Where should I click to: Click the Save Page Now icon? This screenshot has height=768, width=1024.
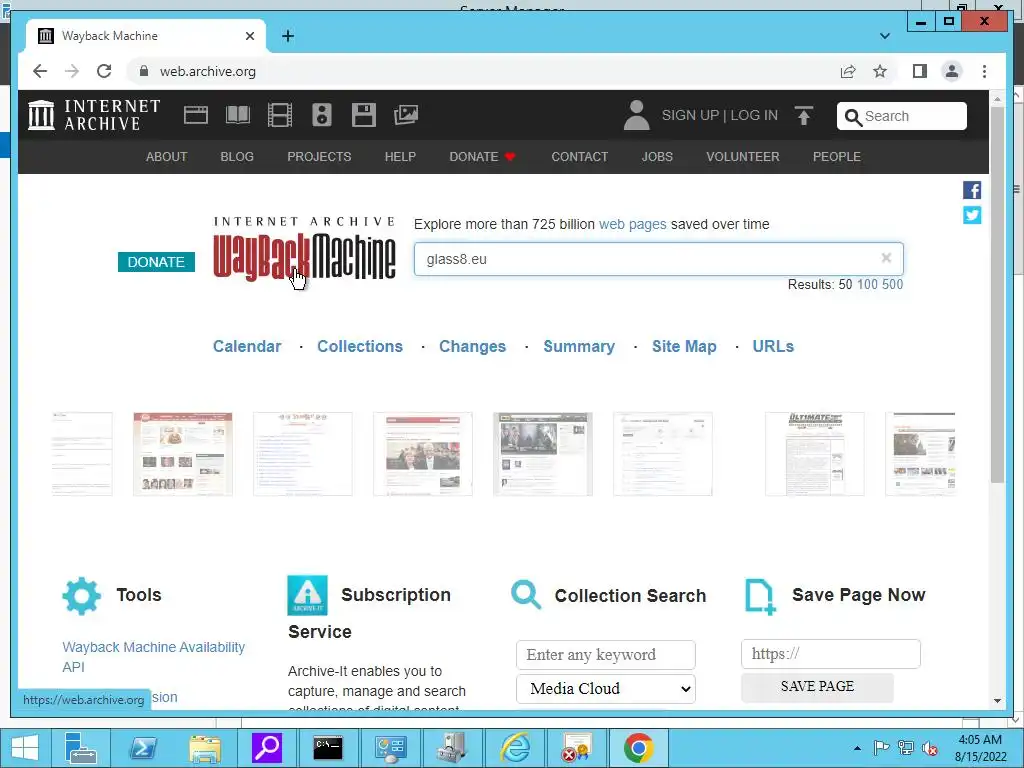[760, 596]
